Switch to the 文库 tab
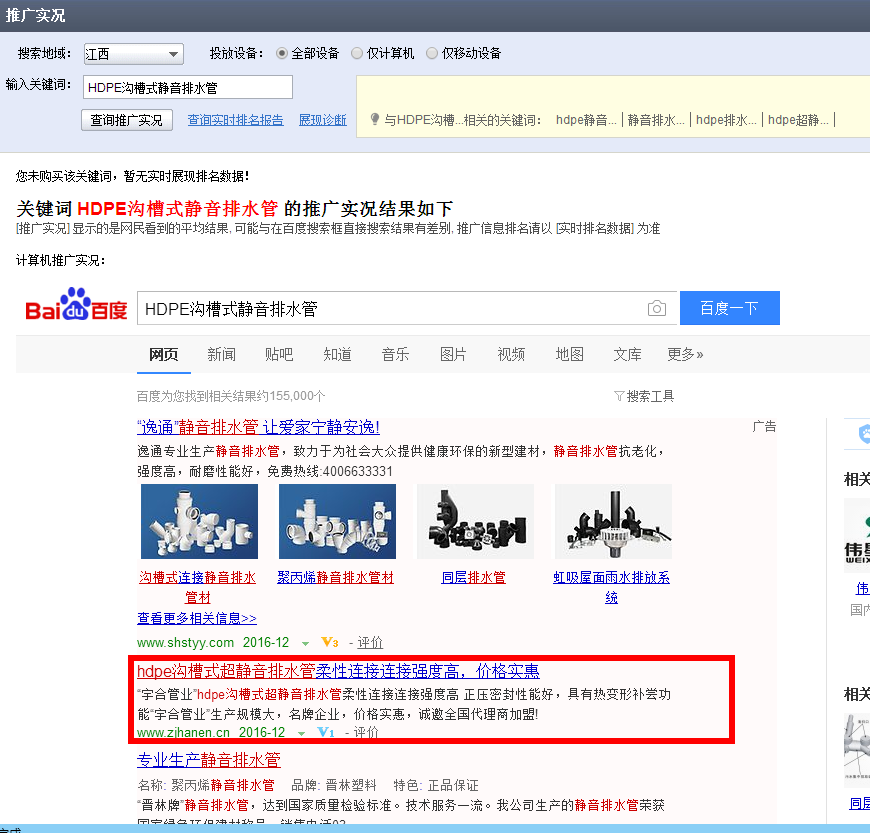Viewport: 870px width, 833px height. [x=628, y=354]
